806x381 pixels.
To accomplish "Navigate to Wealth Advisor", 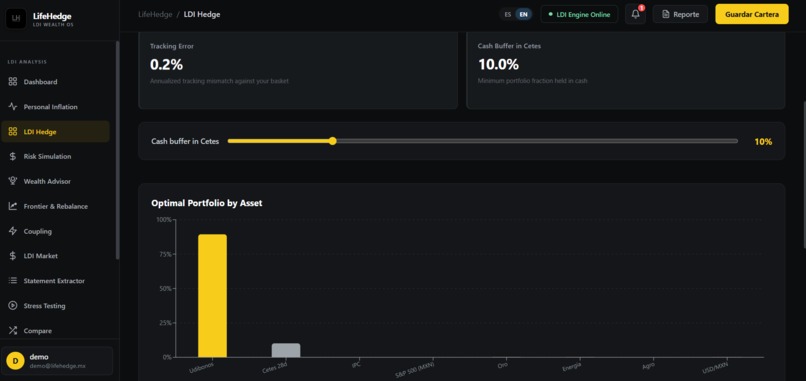I will [56, 181].
